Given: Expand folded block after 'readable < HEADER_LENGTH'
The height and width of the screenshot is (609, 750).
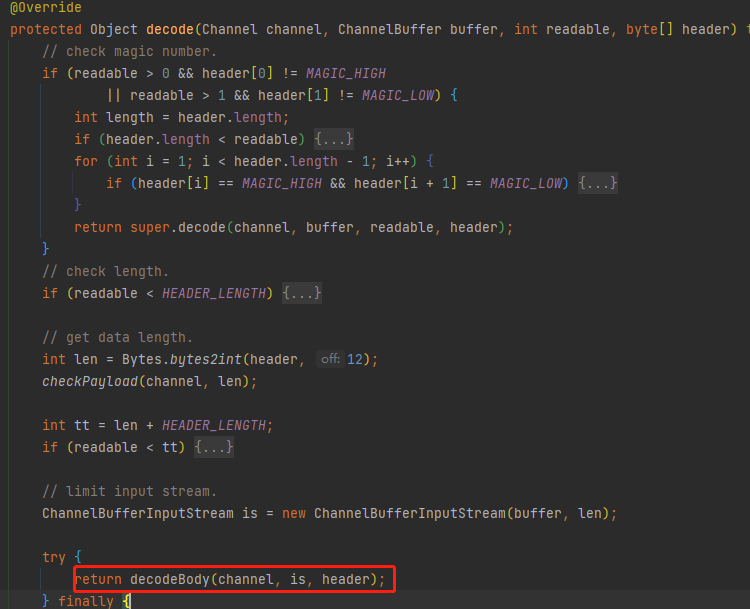Looking at the screenshot, I should click(302, 293).
